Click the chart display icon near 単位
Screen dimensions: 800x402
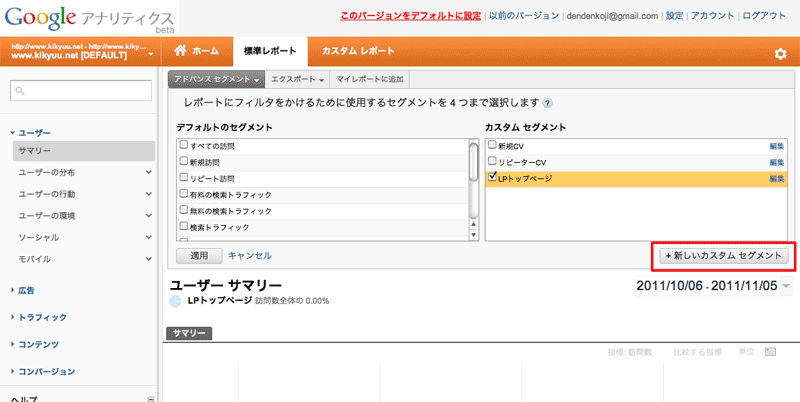click(770, 352)
